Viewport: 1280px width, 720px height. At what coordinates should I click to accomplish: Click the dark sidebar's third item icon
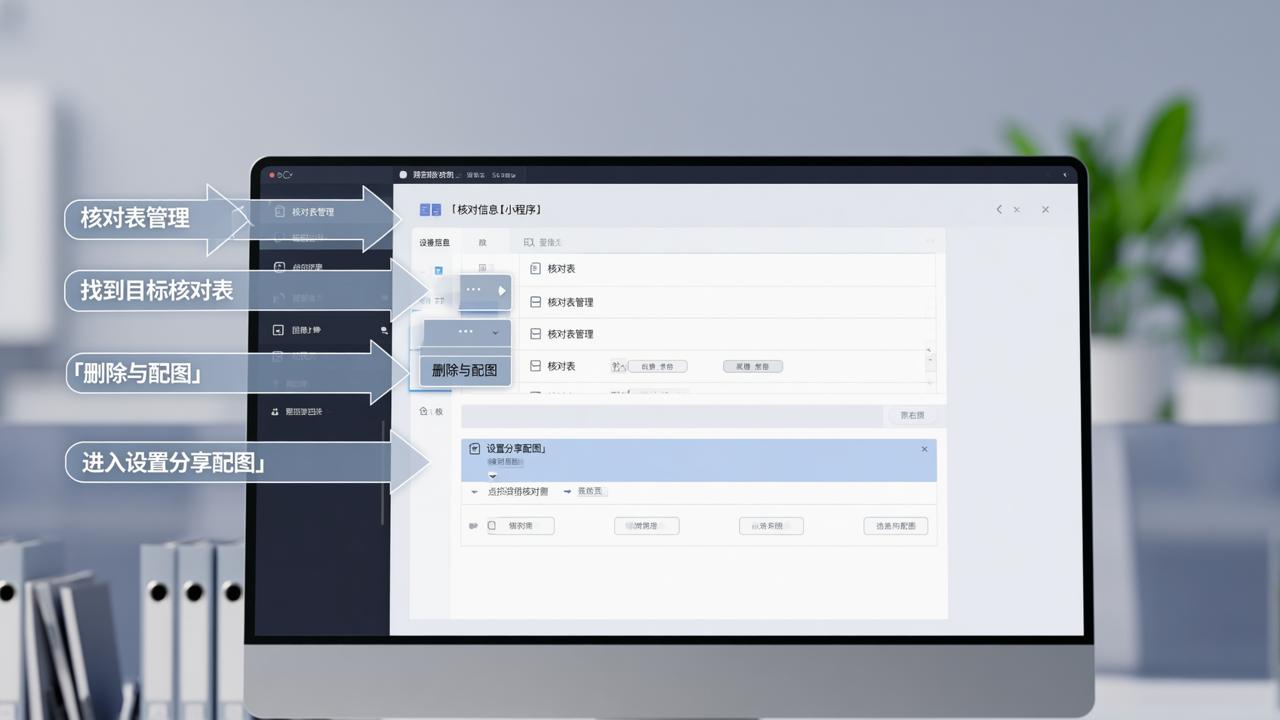coord(279,267)
